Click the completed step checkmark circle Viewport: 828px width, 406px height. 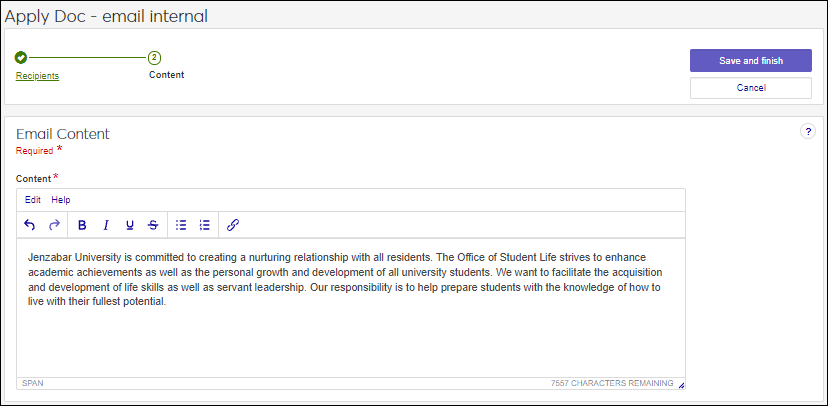click(21, 57)
